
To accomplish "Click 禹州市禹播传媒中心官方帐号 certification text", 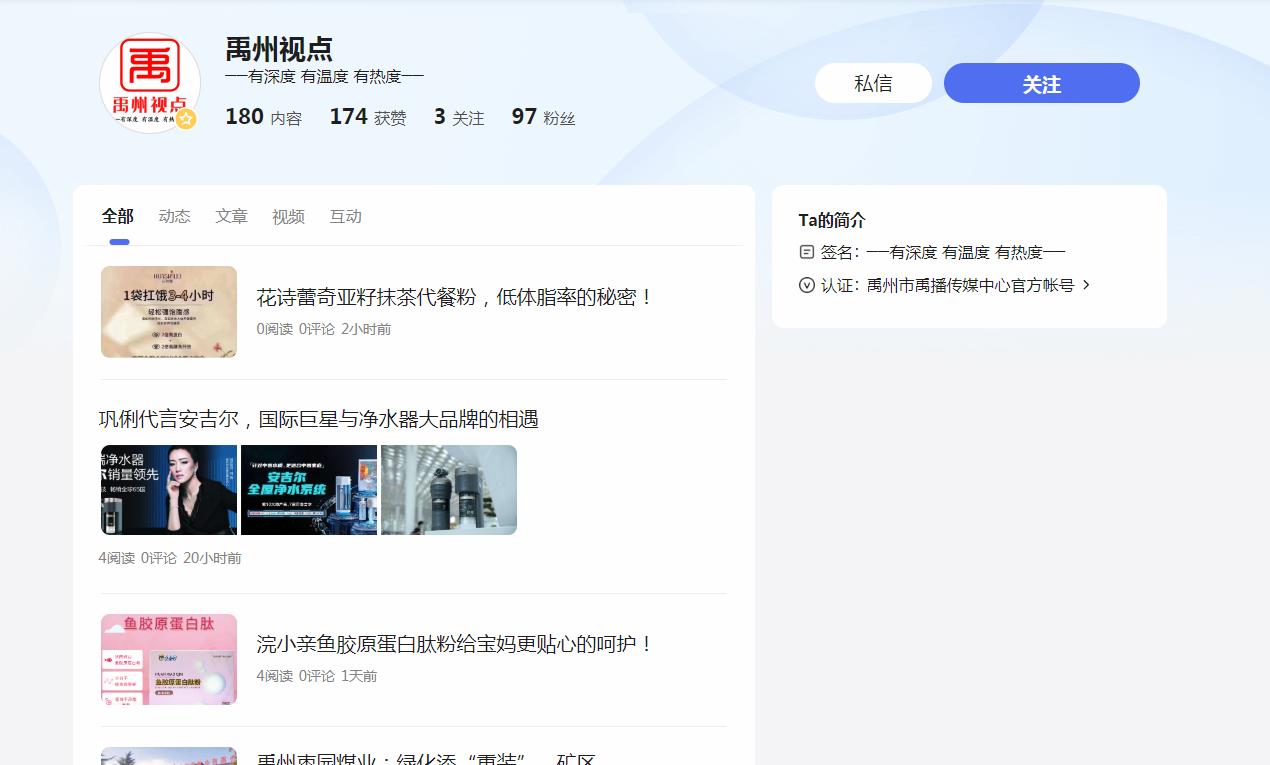I will (x=970, y=285).
